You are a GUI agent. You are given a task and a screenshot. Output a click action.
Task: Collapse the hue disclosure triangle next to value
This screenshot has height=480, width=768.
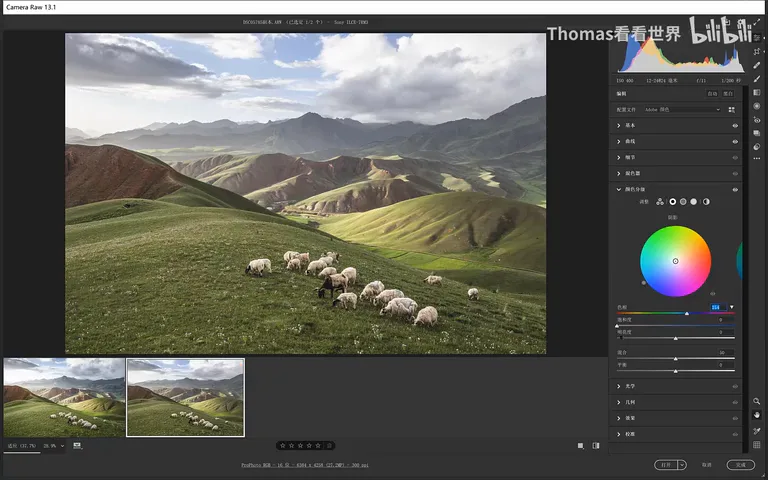click(x=732, y=307)
